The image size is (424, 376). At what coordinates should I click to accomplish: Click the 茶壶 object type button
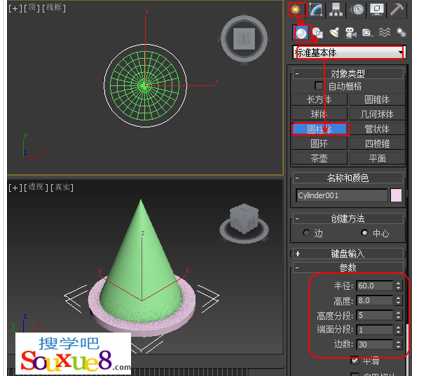point(319,158)
